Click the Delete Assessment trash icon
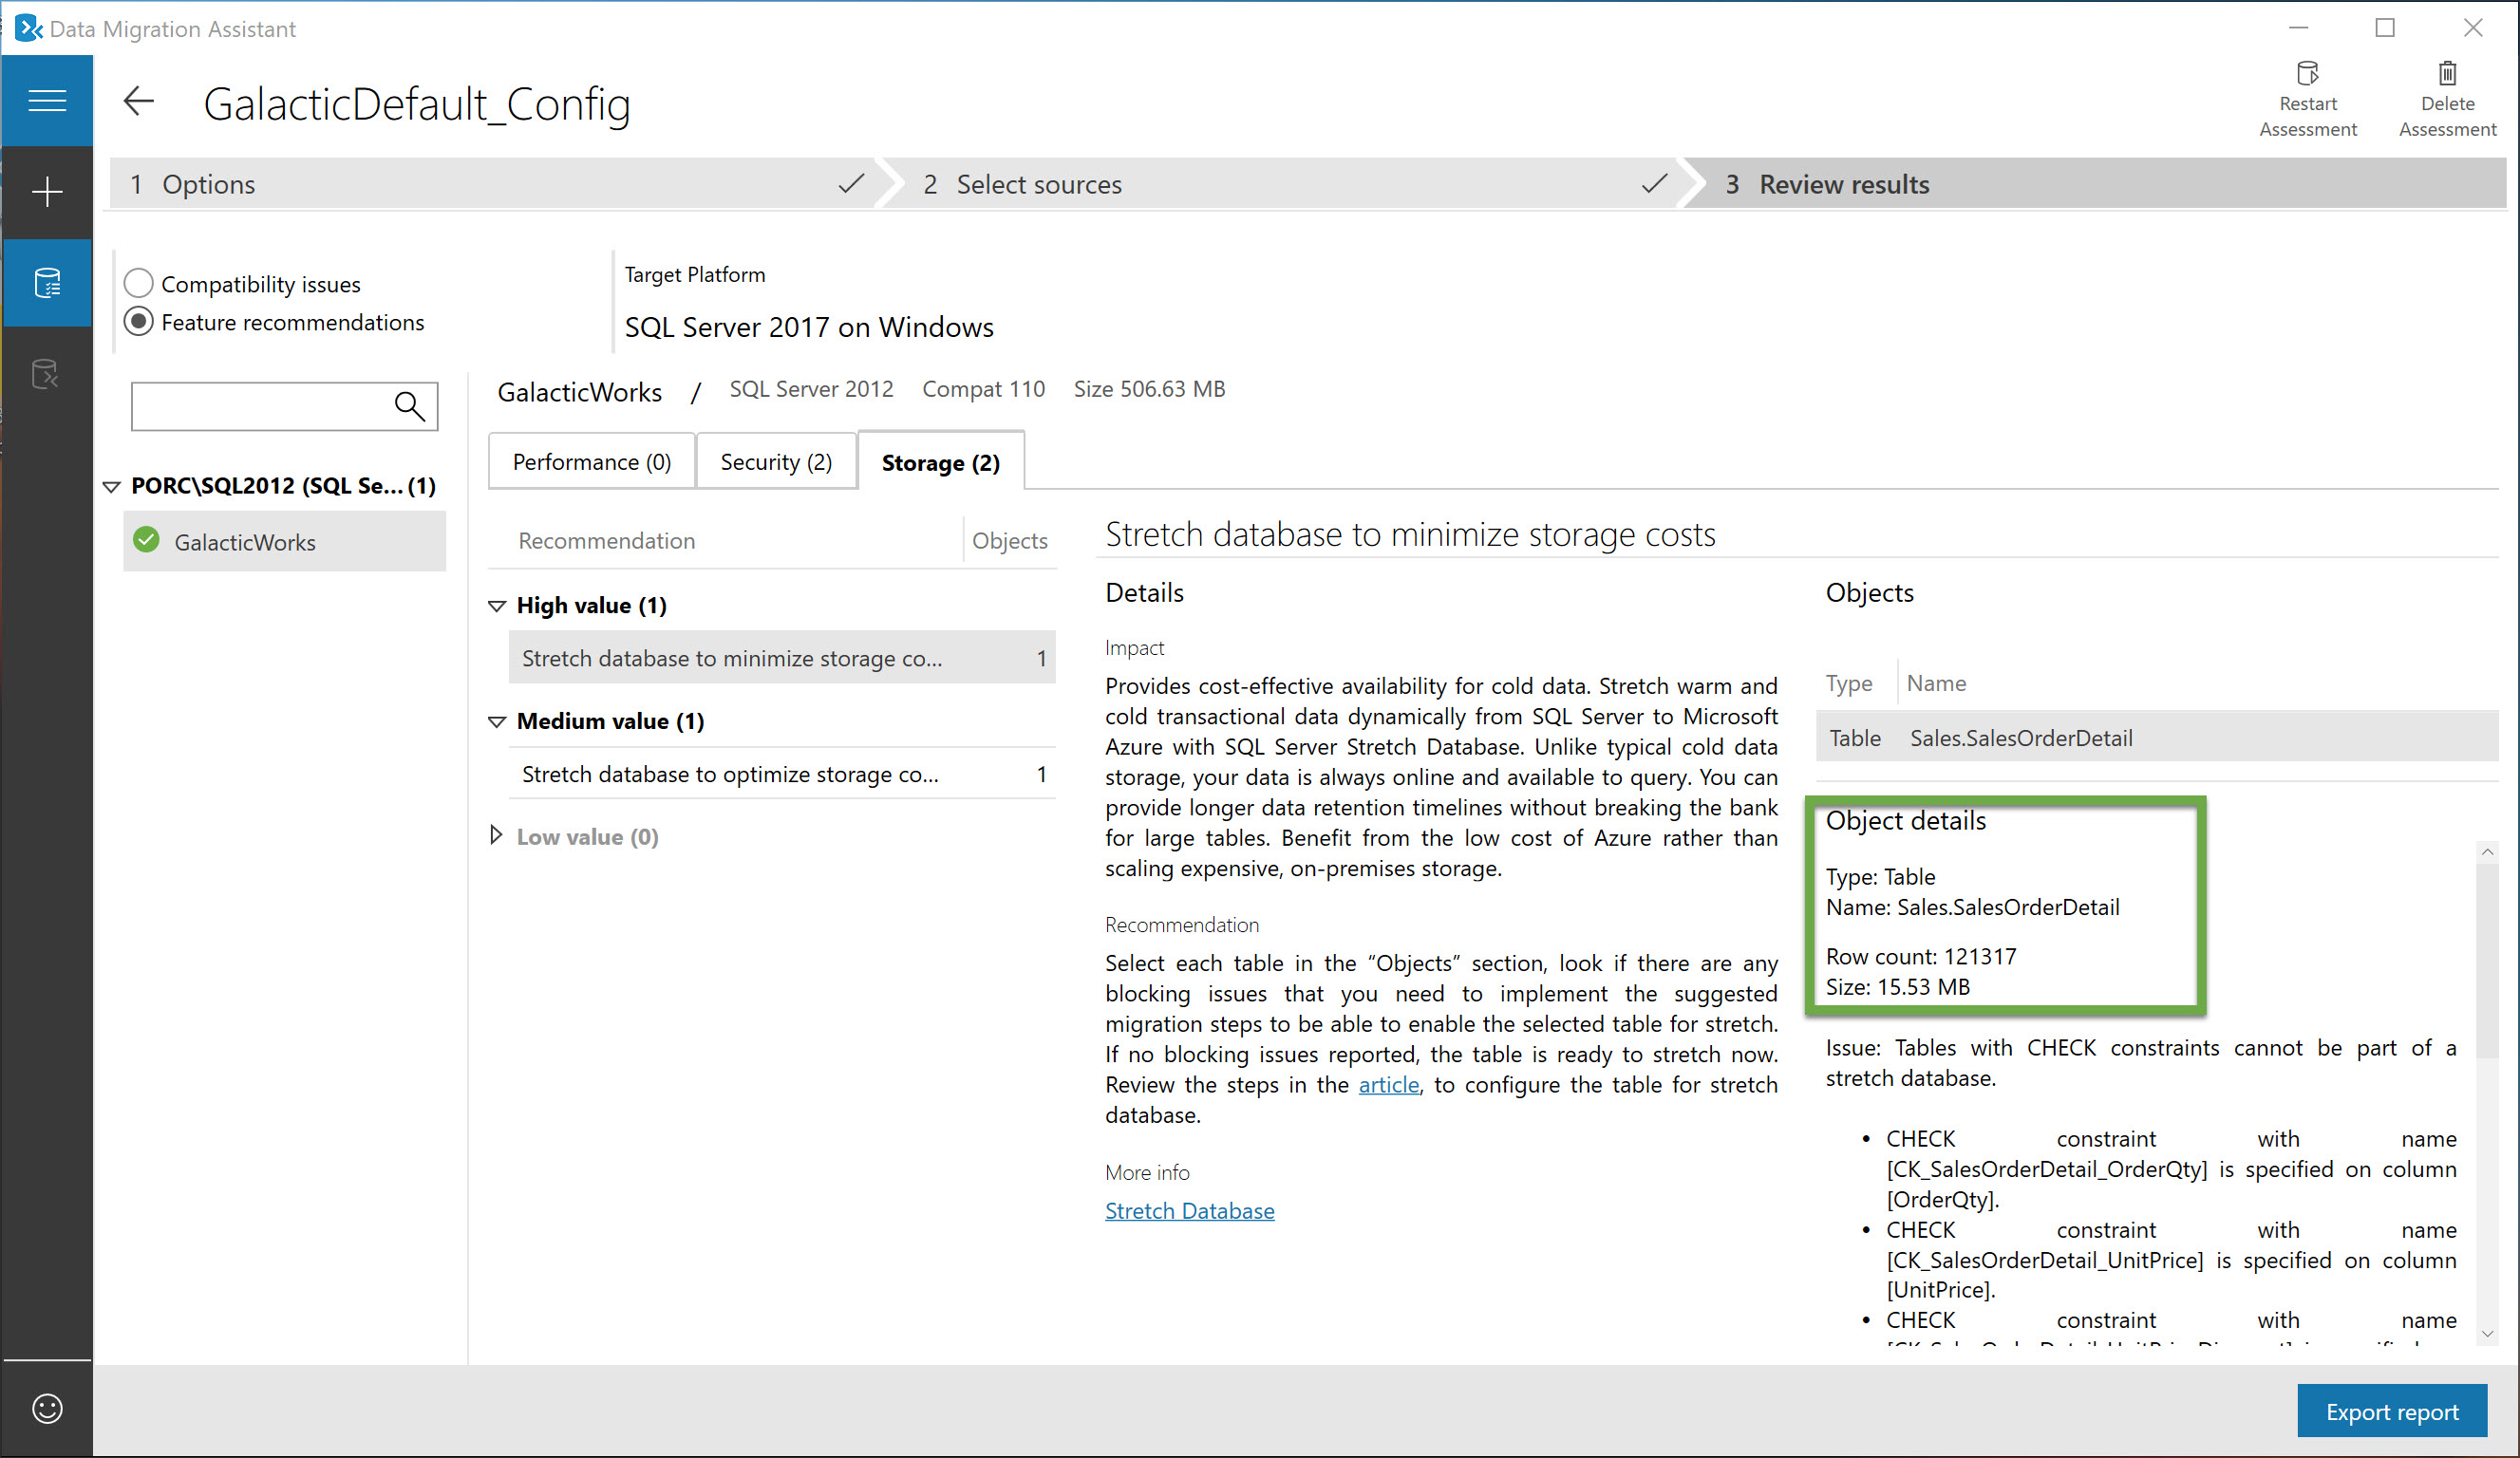This screenshot has width=2520, height=1458. 2447,73
